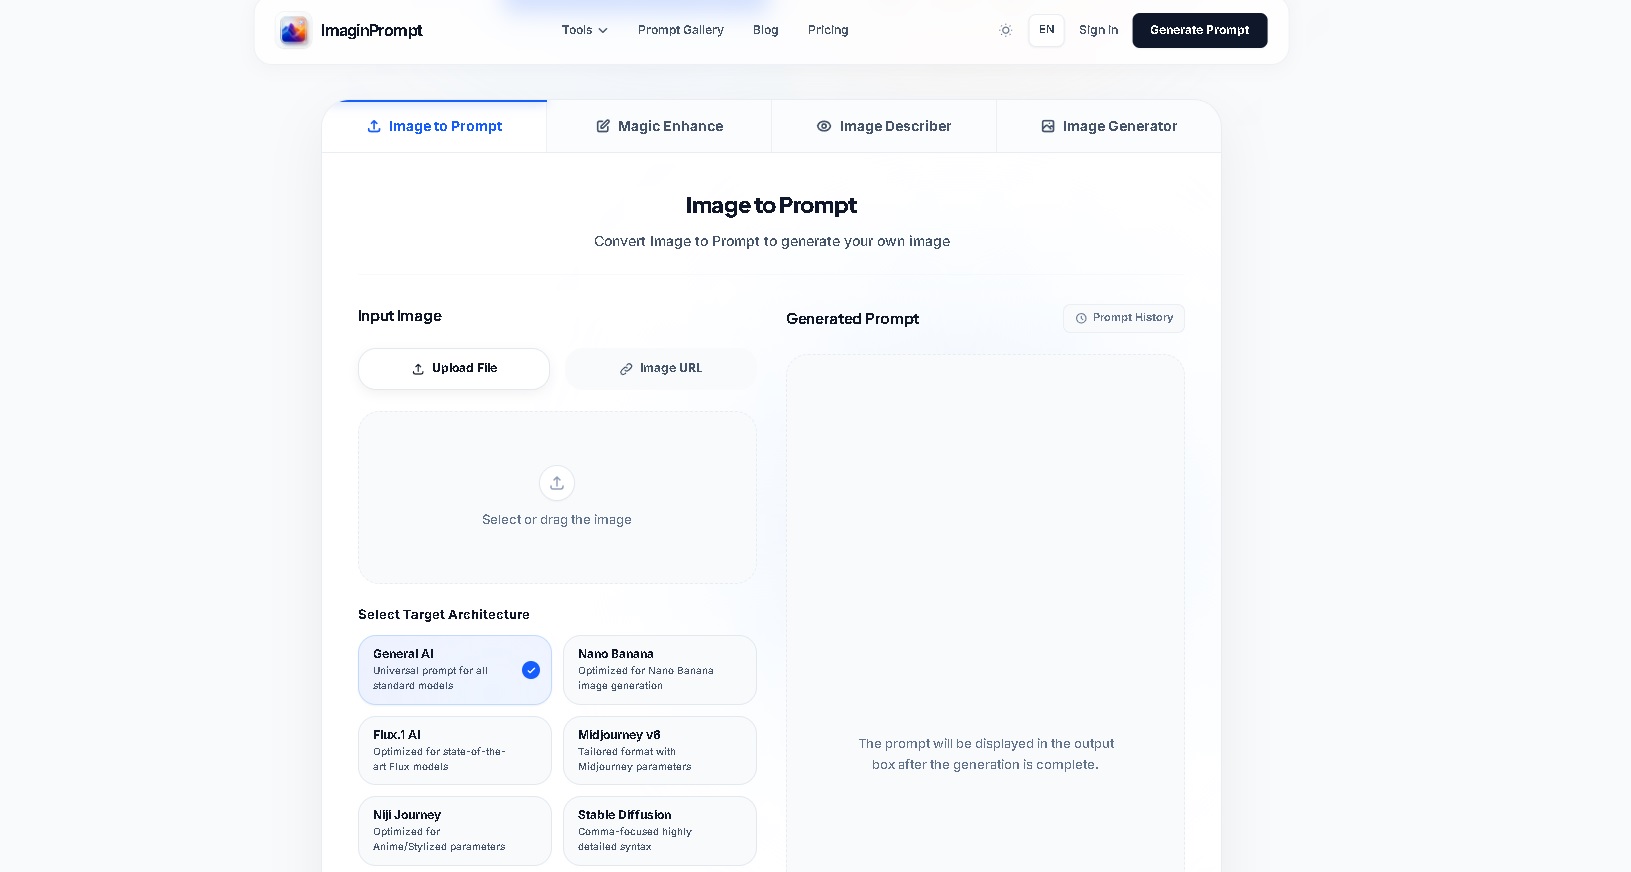The image size is (1631, 872).
Task: Switch to the Magic Enhance tab
Action: [x=659, y=126]
